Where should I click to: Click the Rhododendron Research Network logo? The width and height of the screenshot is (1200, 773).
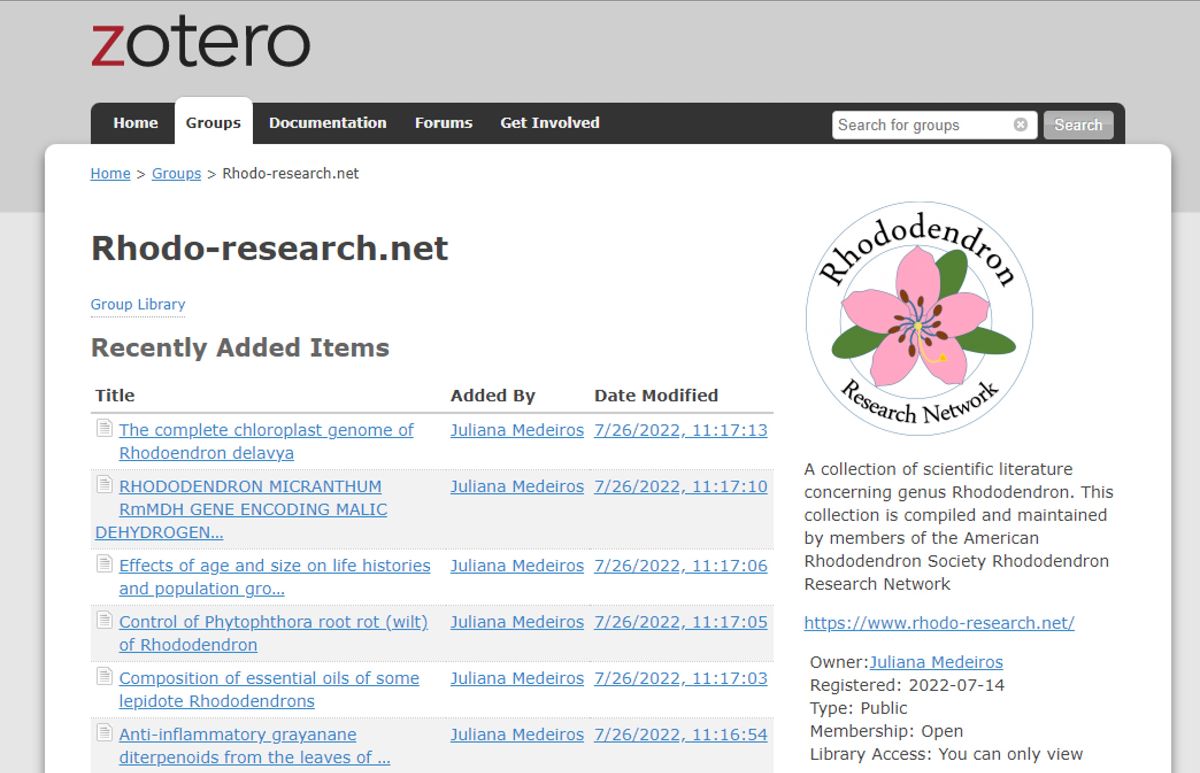[919, 321]
